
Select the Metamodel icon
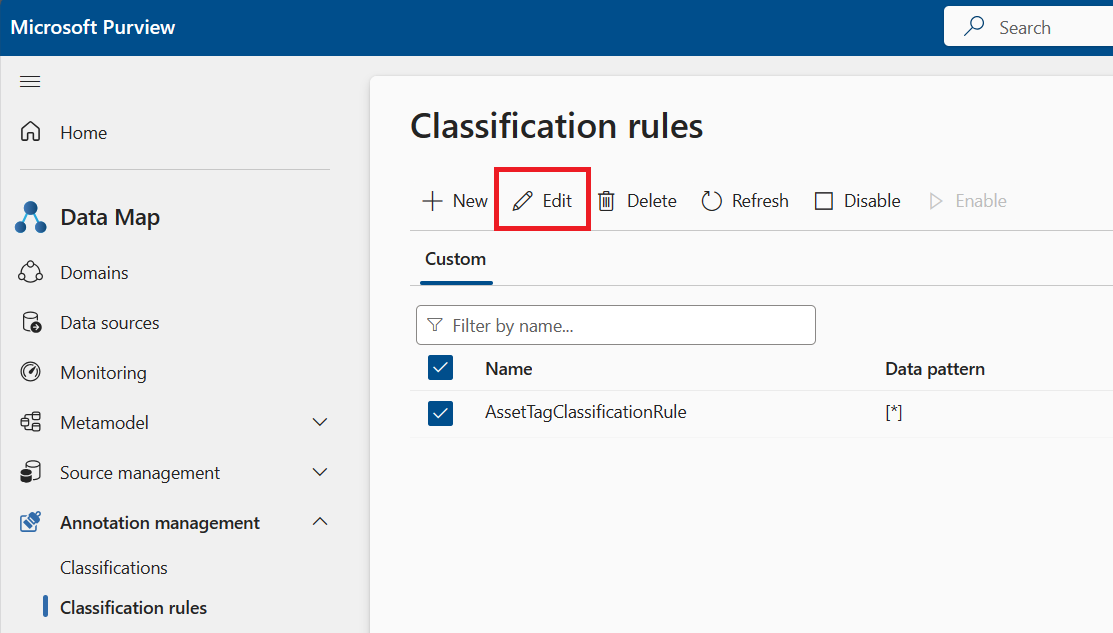tap(30, 422)
